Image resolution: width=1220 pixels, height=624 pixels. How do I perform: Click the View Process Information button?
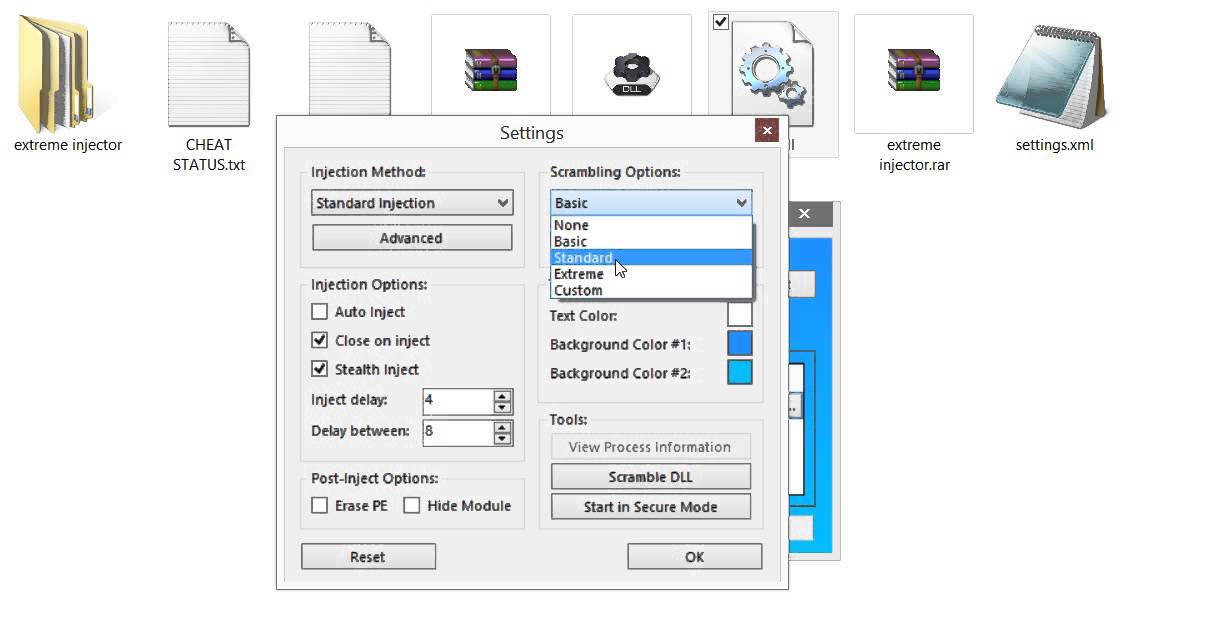tap(651, 447)
